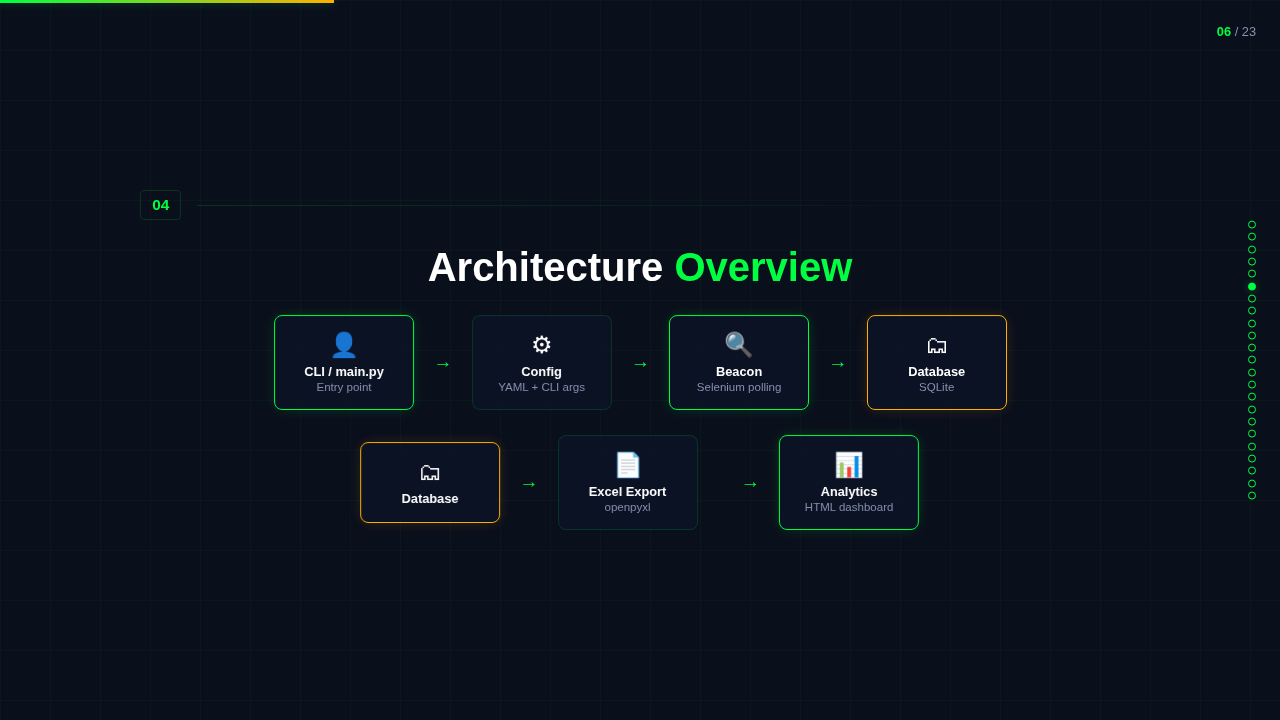The image size is (1280, 720).
Task: Click the green word "Overview" in the heading
Action: [x=763, y=267]
